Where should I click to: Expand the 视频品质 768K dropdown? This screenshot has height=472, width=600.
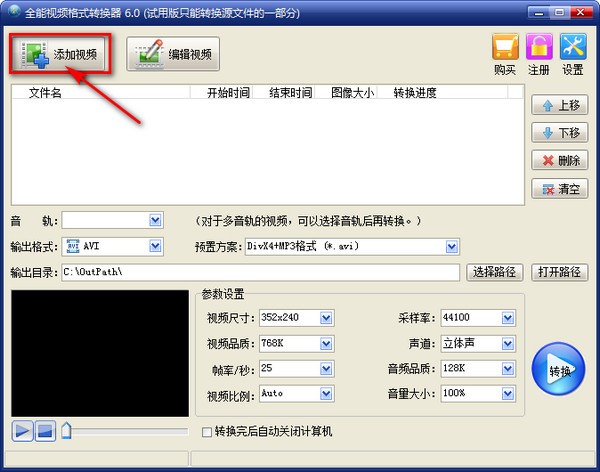point(326,344)
